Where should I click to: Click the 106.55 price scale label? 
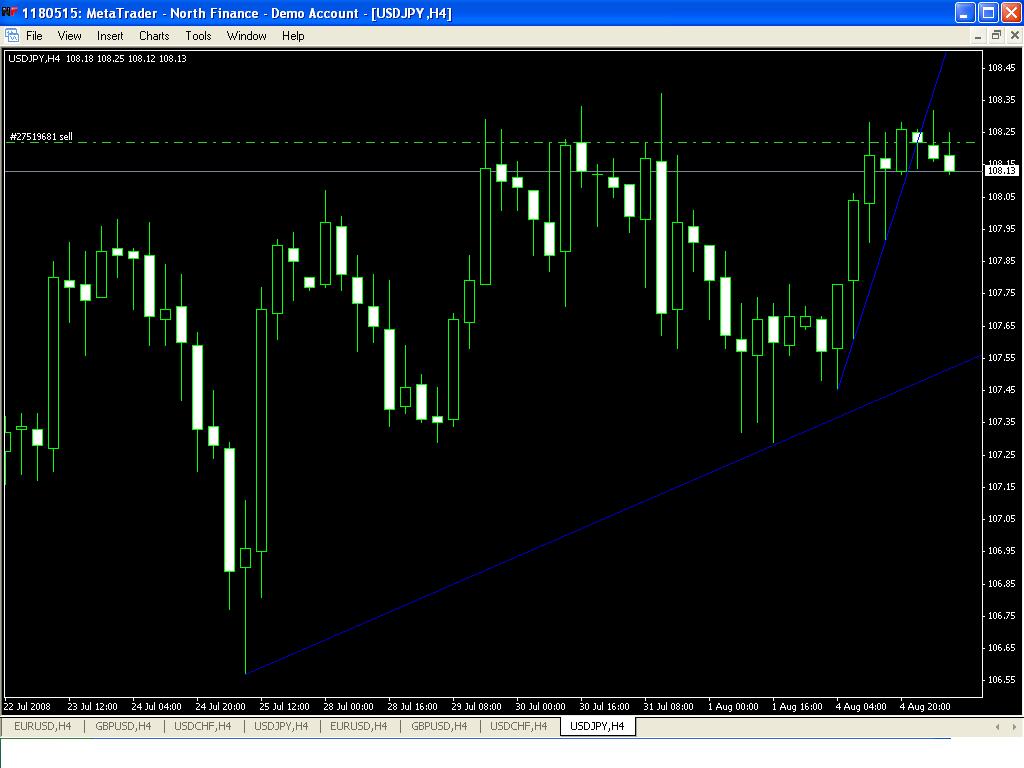tap(1001, 680)
